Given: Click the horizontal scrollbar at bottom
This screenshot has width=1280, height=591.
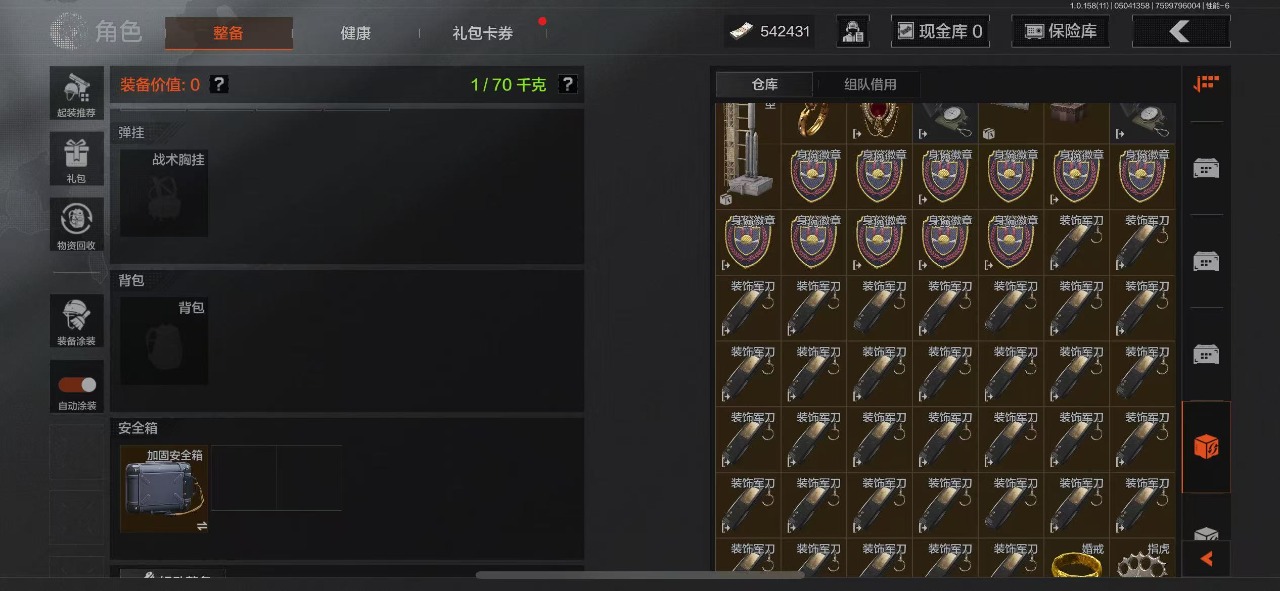Looking at the screenshot, I should point(640,575).
